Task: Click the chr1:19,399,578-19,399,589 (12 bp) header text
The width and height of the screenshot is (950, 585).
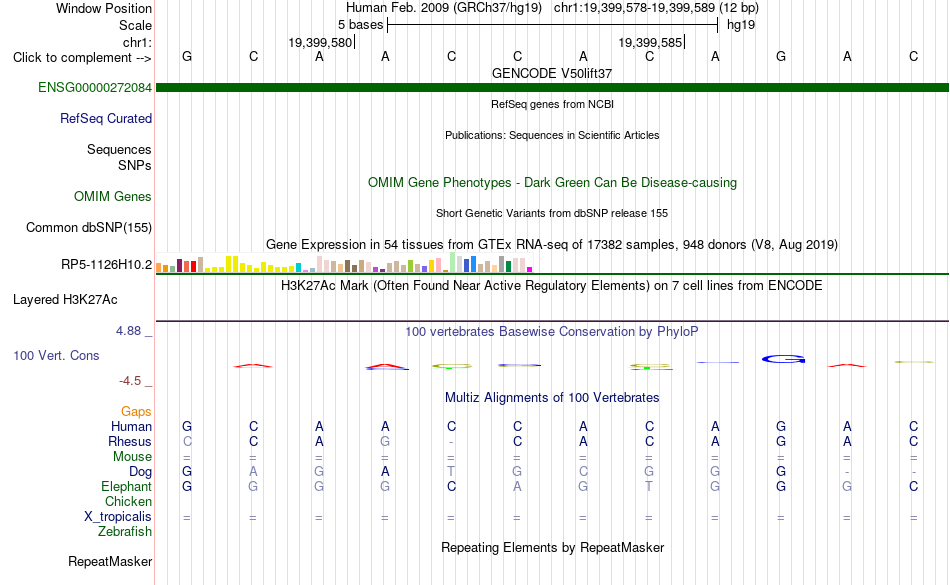Action: click(656, 8)
